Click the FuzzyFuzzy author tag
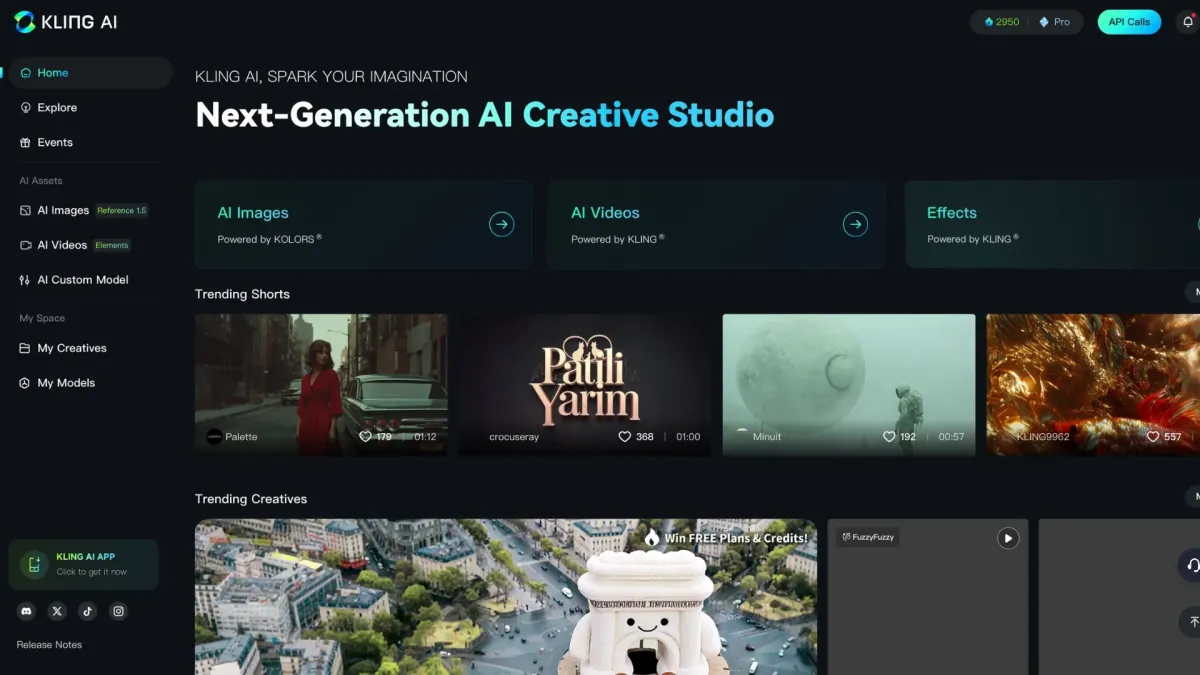The width and height of the screenshot is (1200, 675). (x=868, y=537)
